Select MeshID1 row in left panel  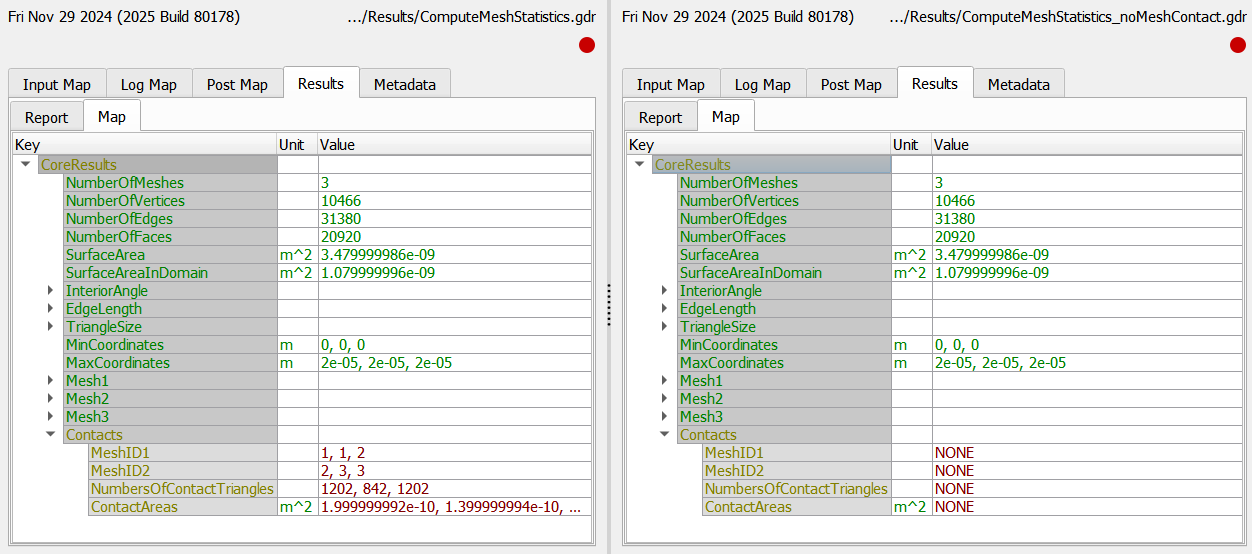[301, 453]
